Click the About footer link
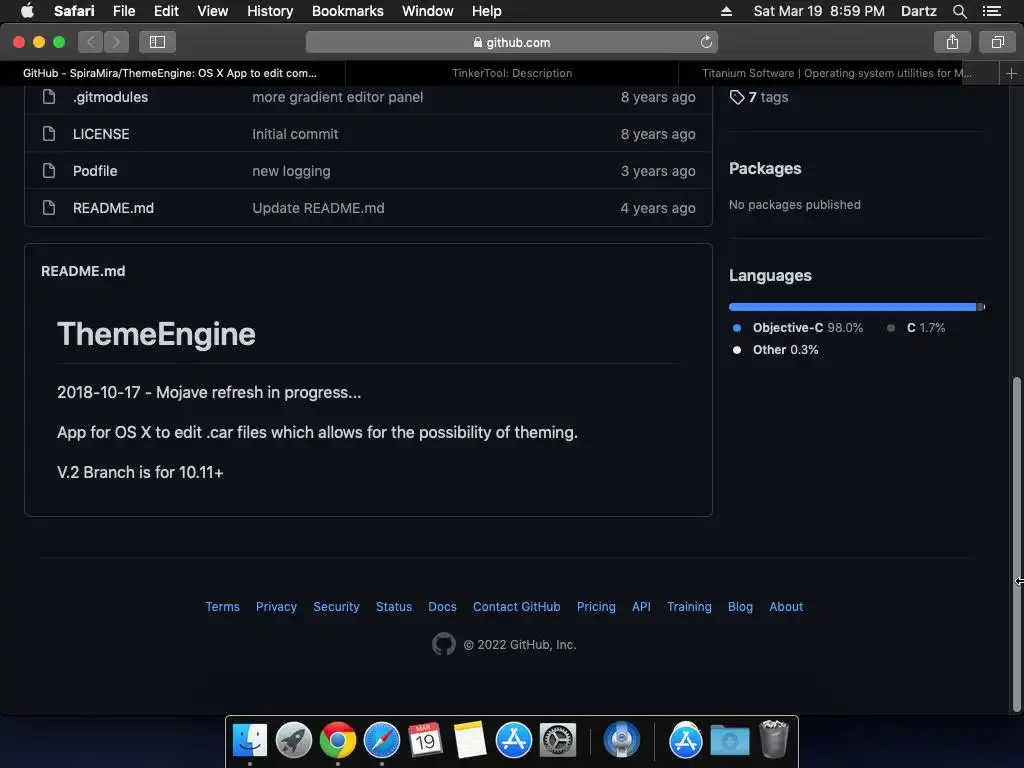1024x768 pixels. click(x=786, y=607)
